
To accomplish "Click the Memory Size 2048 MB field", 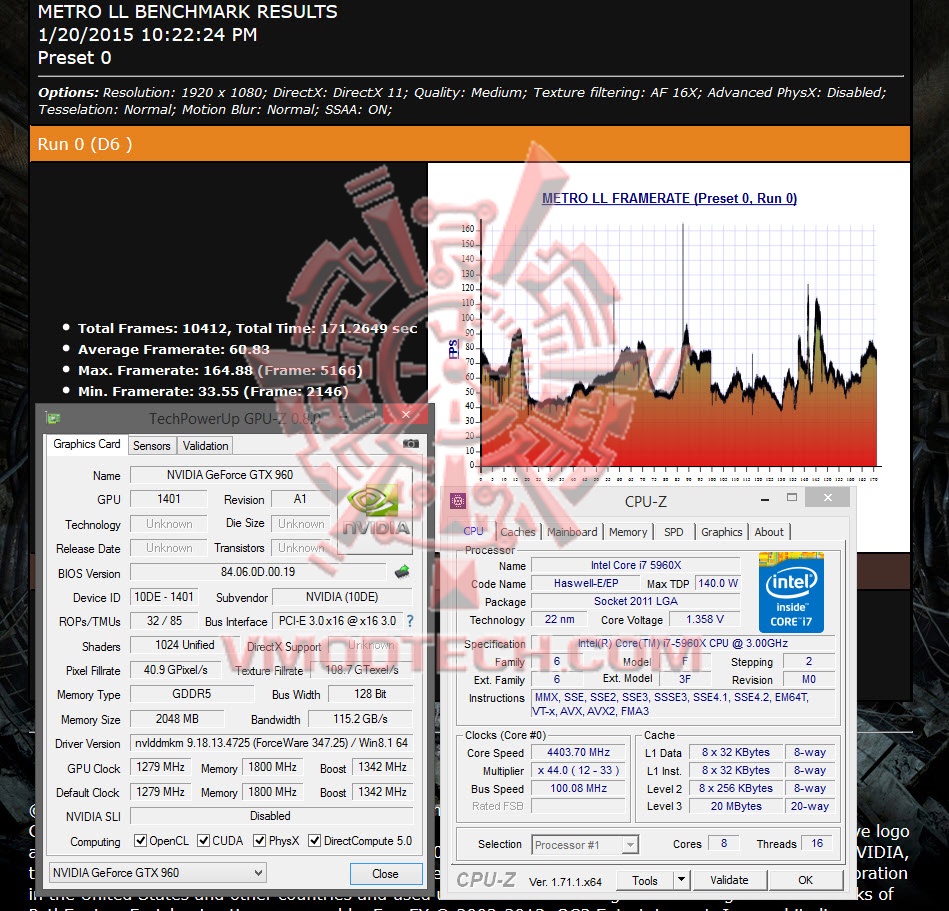I will coord(177,719).
